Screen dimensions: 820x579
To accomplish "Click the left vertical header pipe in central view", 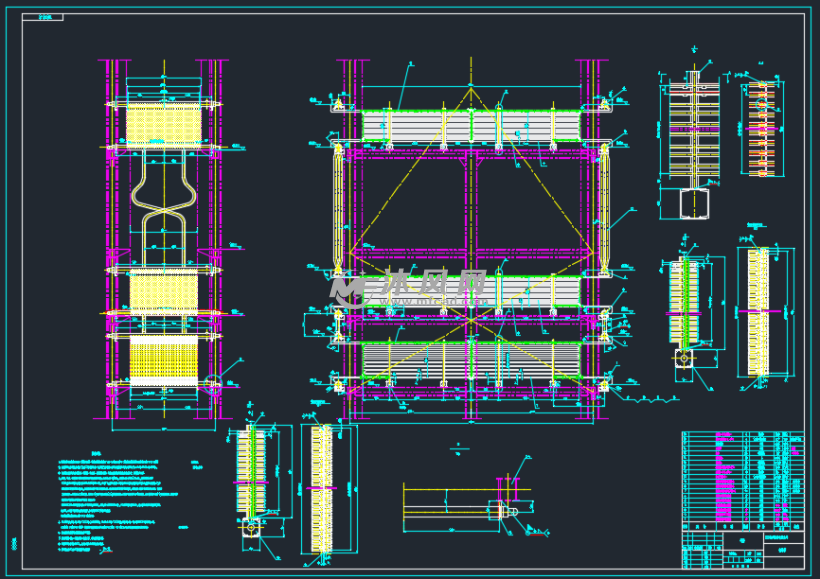I will click(338, 209).
